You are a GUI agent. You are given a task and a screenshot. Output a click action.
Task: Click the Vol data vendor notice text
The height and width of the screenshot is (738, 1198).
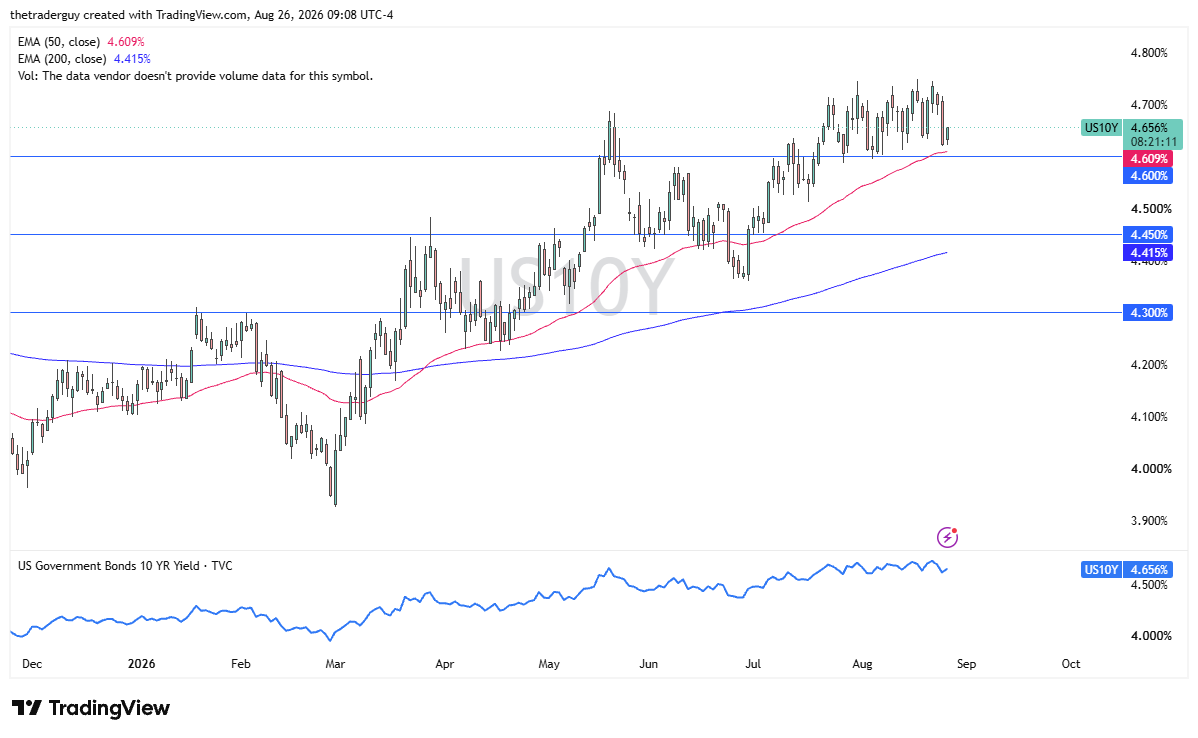click(196, 76)
